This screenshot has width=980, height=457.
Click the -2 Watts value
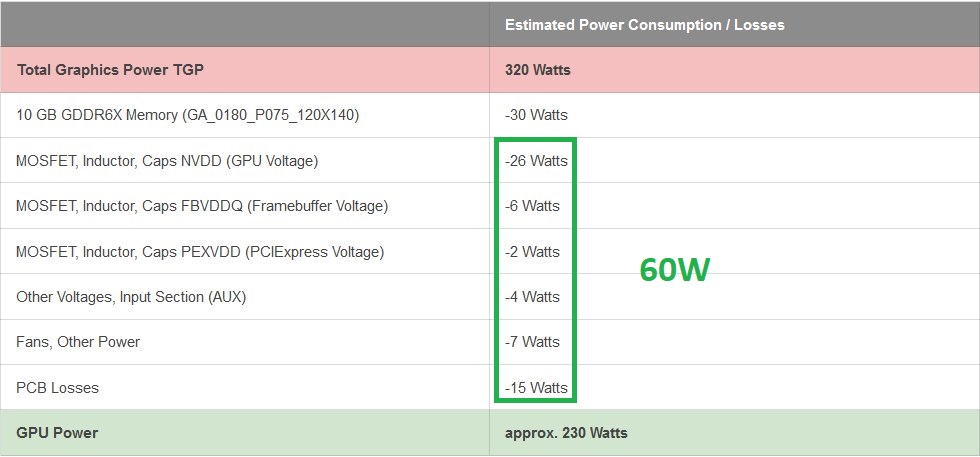click(x=532, y=252)
